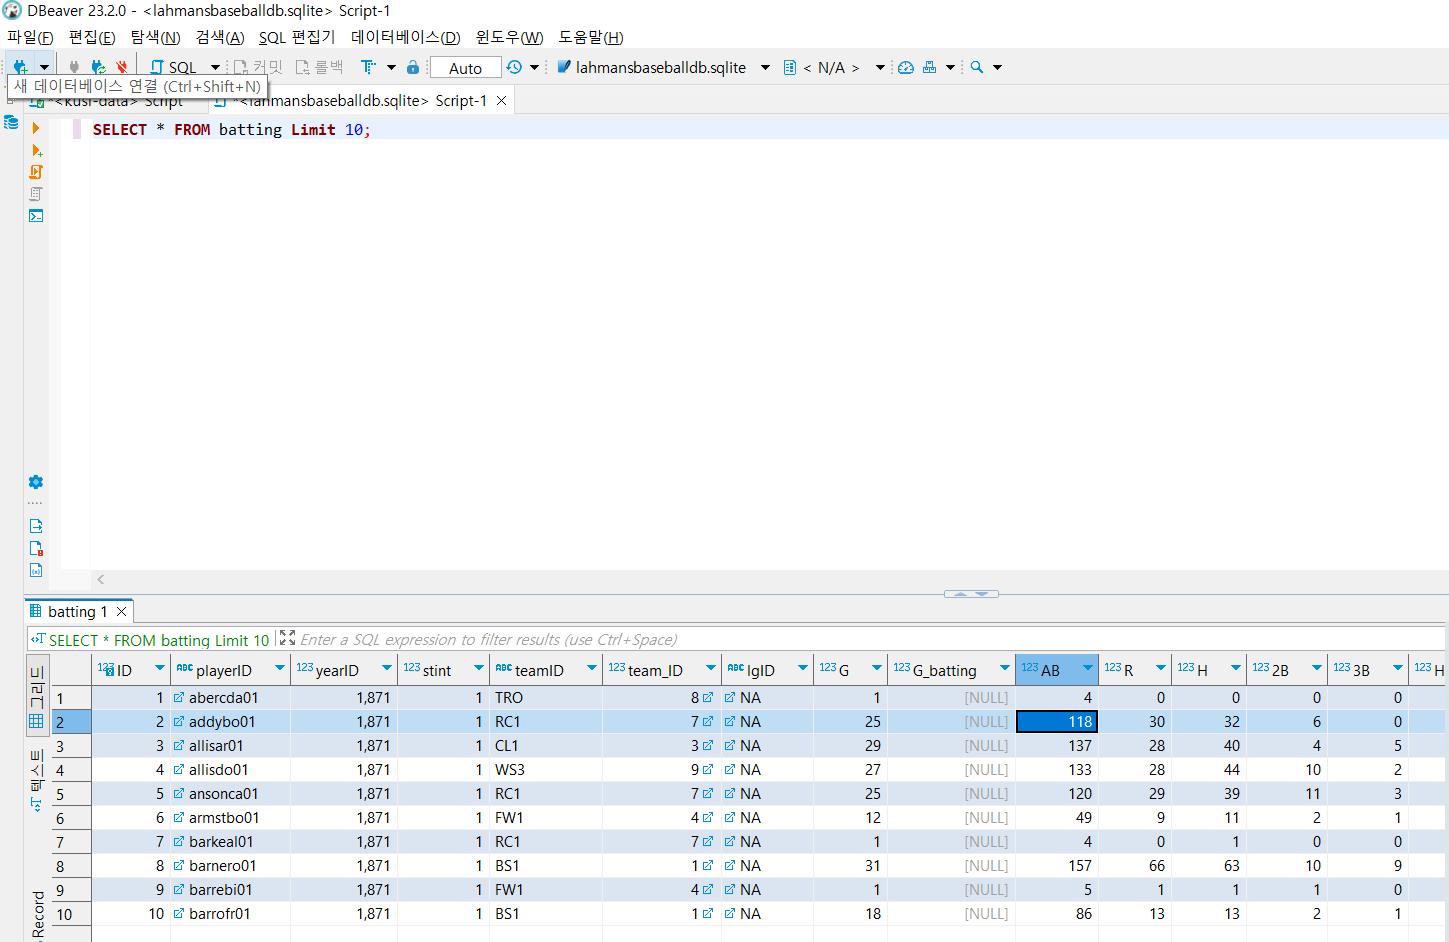The width and height of the screenshot is (1449, 942).
Task: Open the 파일 menu
Action: tap(30, 37)
